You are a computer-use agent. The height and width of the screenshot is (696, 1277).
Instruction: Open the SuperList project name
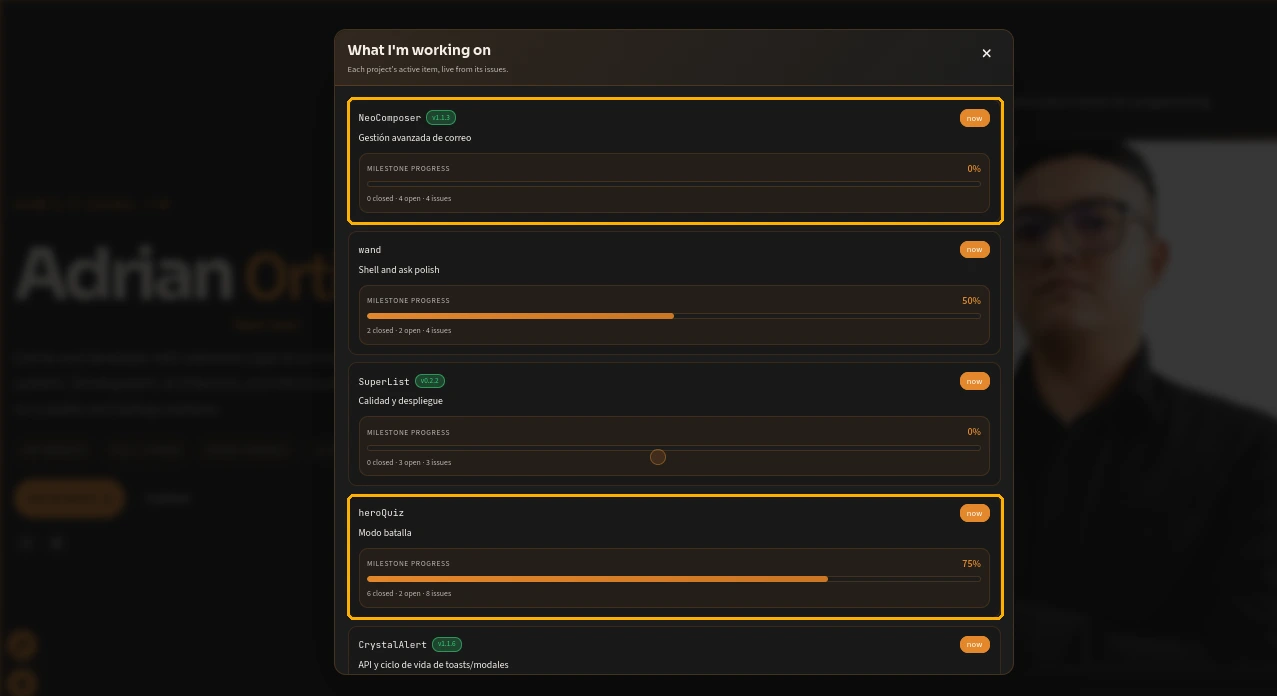(384, 381)
